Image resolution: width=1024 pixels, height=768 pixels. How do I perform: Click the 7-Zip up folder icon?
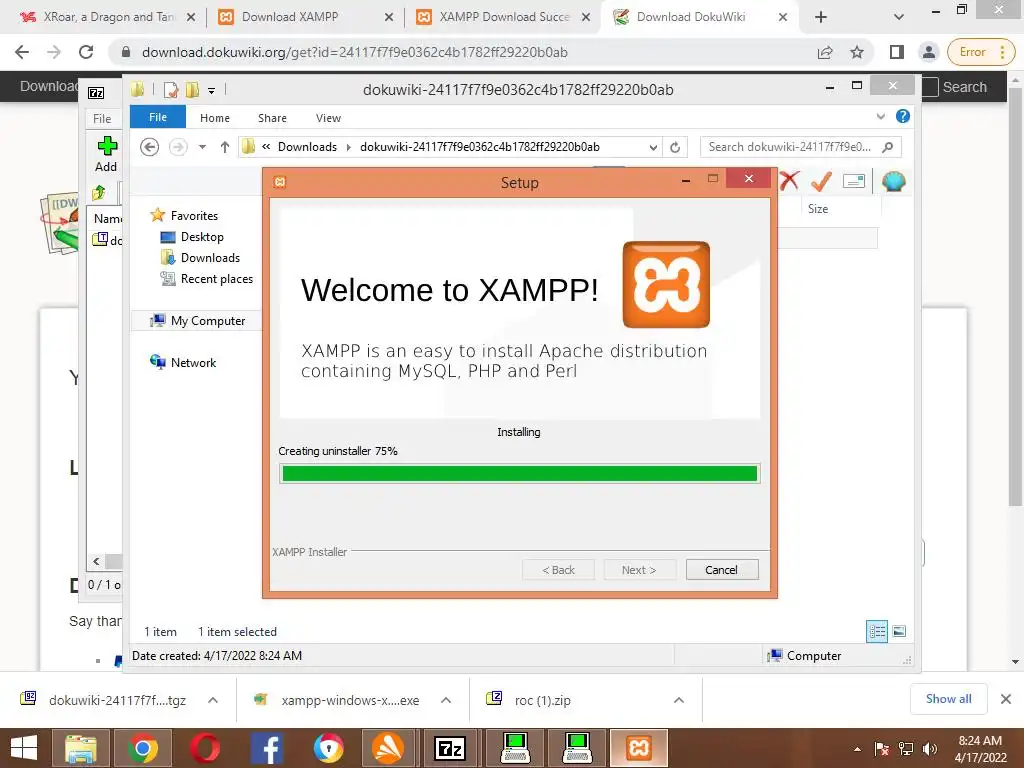[x=99, y=193]
